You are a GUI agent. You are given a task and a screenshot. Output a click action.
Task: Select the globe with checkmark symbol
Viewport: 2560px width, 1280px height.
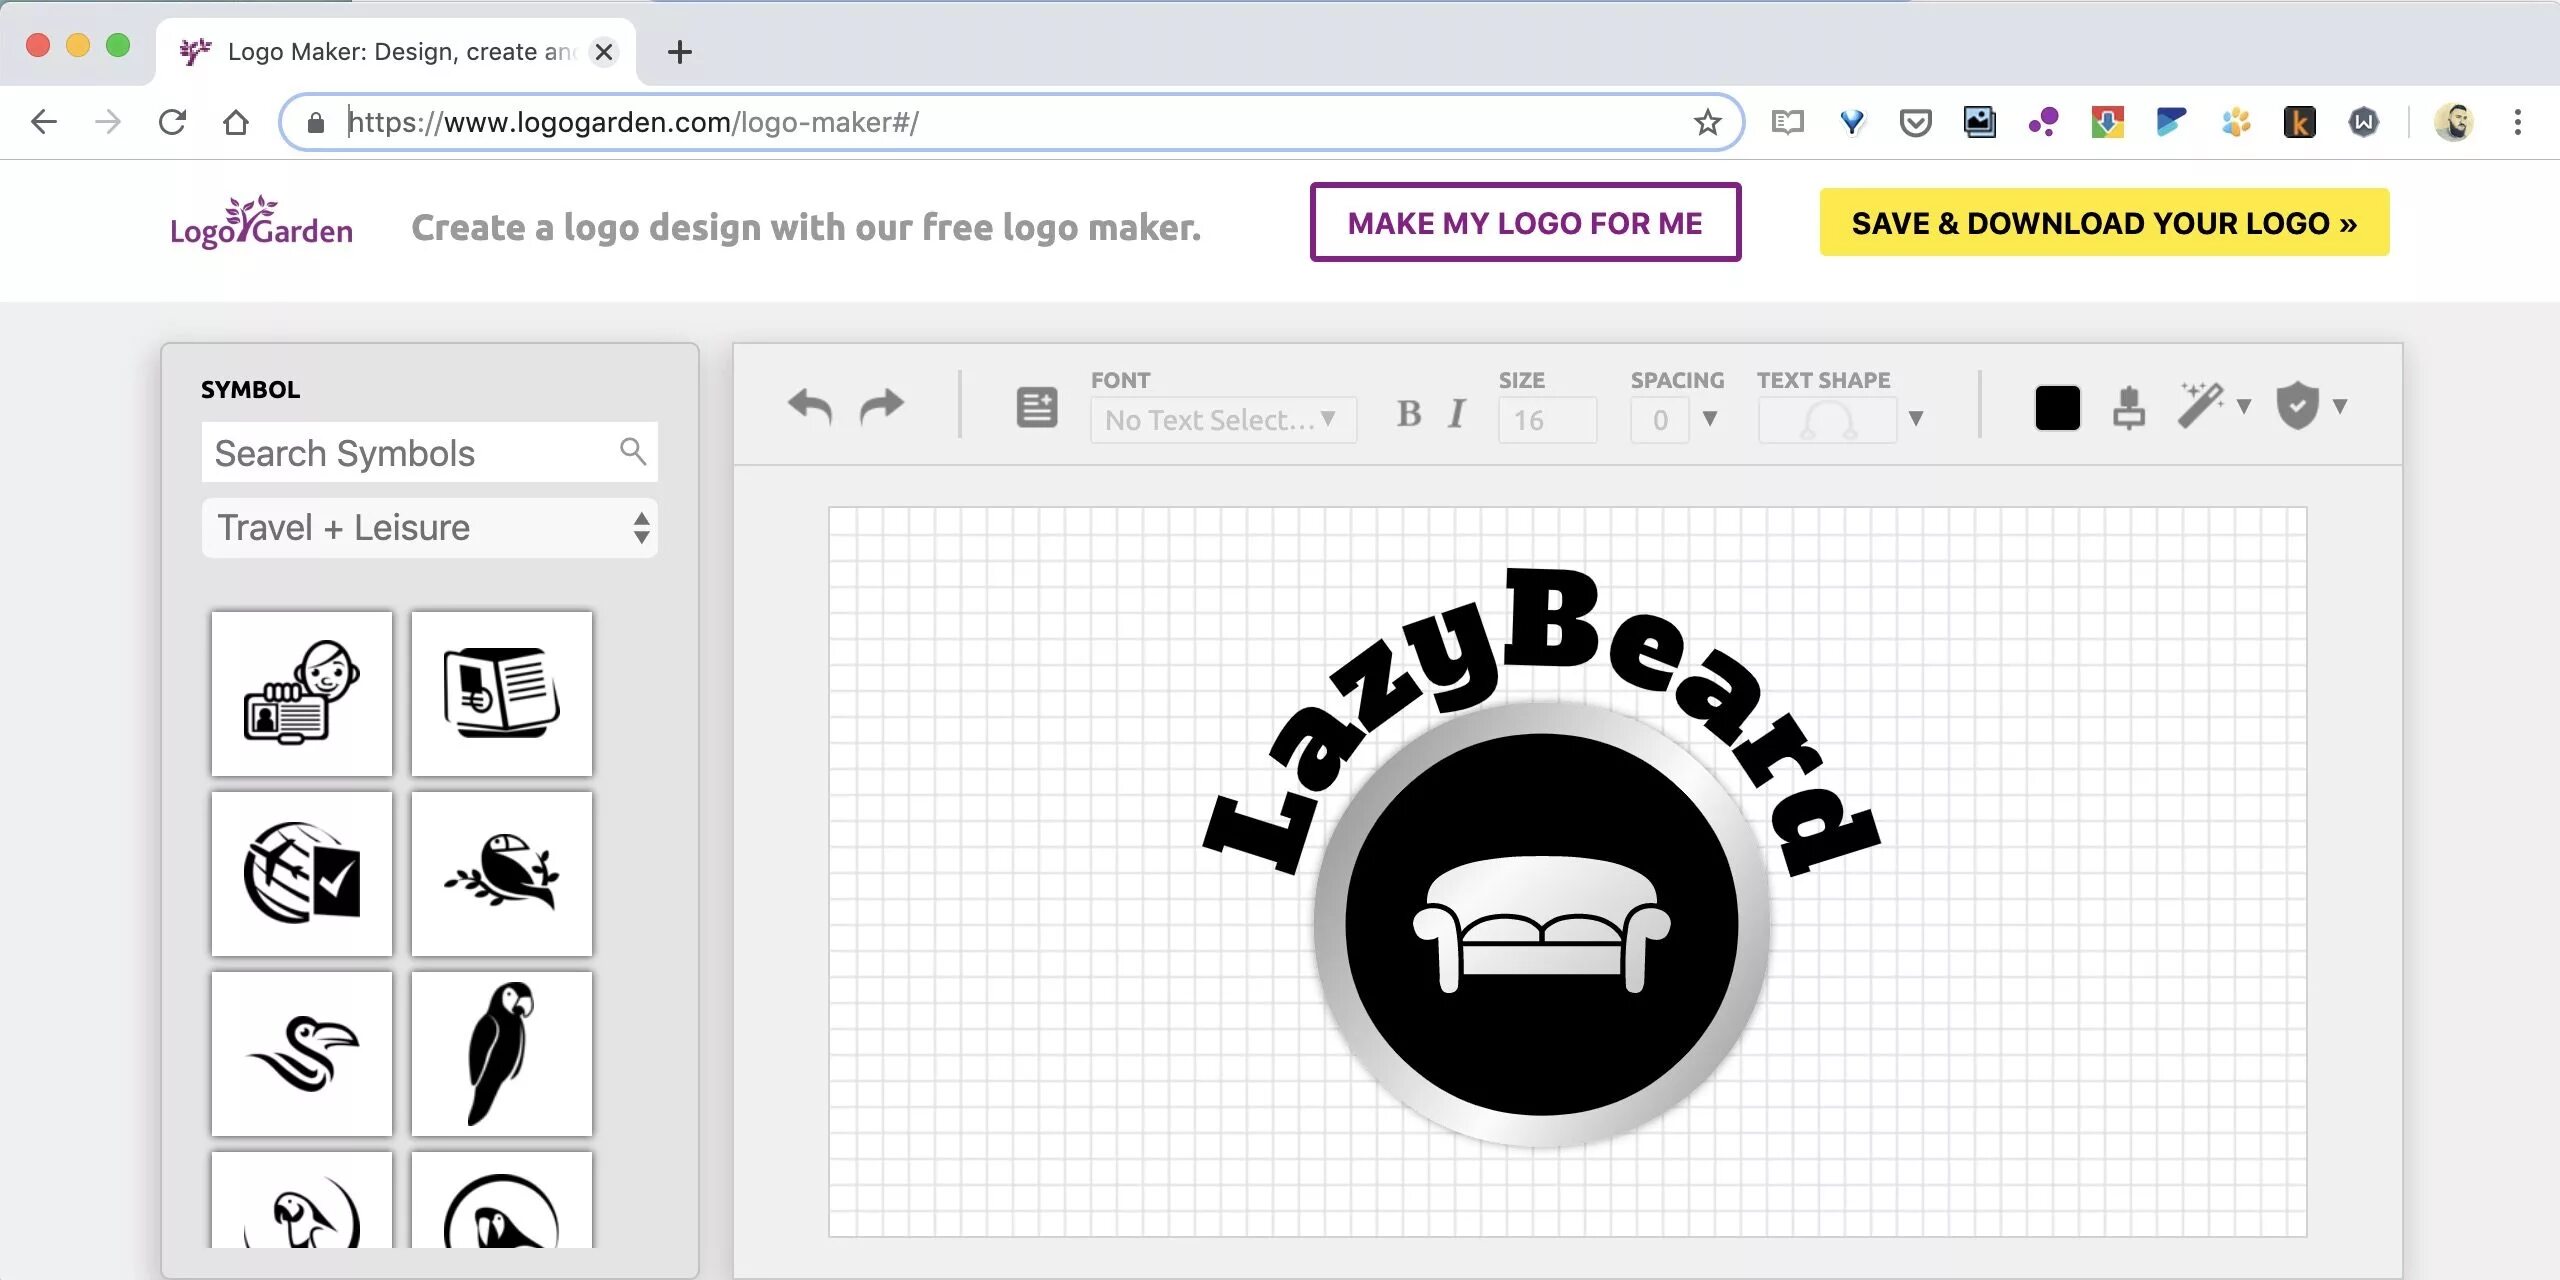click(x=302, y=873)
